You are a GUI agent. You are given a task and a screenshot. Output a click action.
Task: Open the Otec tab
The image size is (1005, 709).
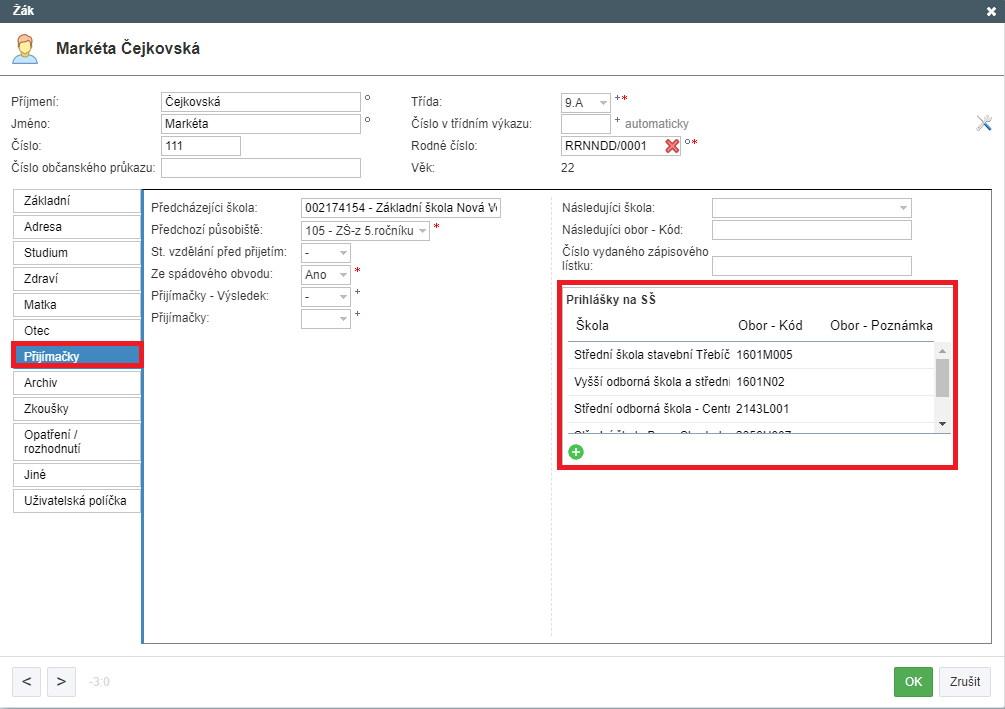[x=76, y=331]
